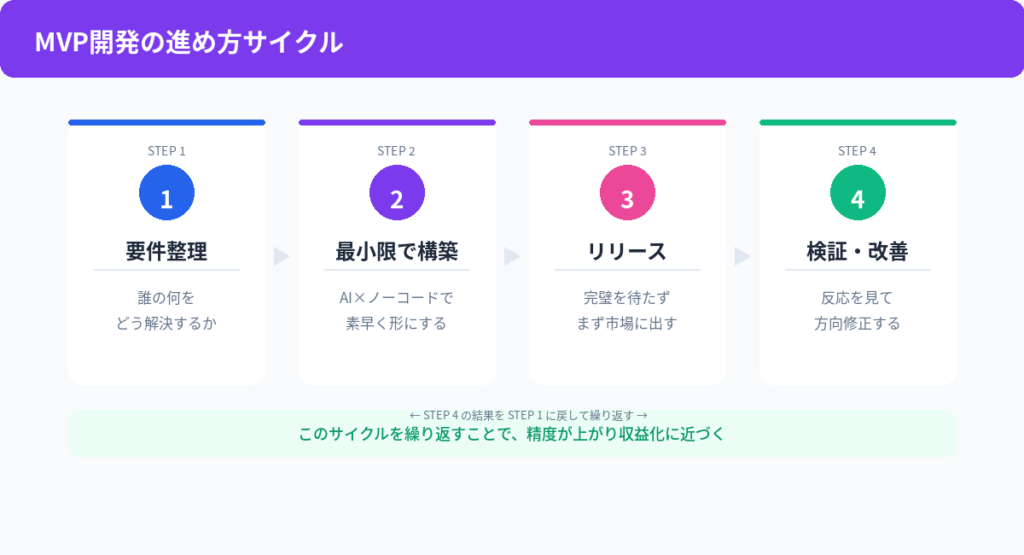Click the blue bar atop the STEP 1 card
Image resolution: width=1024 pixels, height=555 pixels.
click(x=167, y=123)
